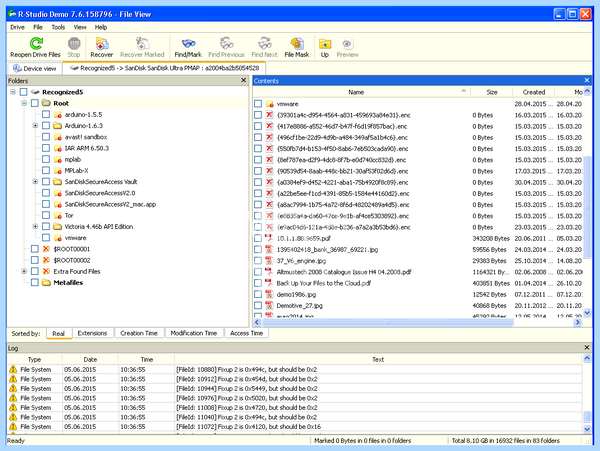Collapse the Recognized5 tree node

13,92
